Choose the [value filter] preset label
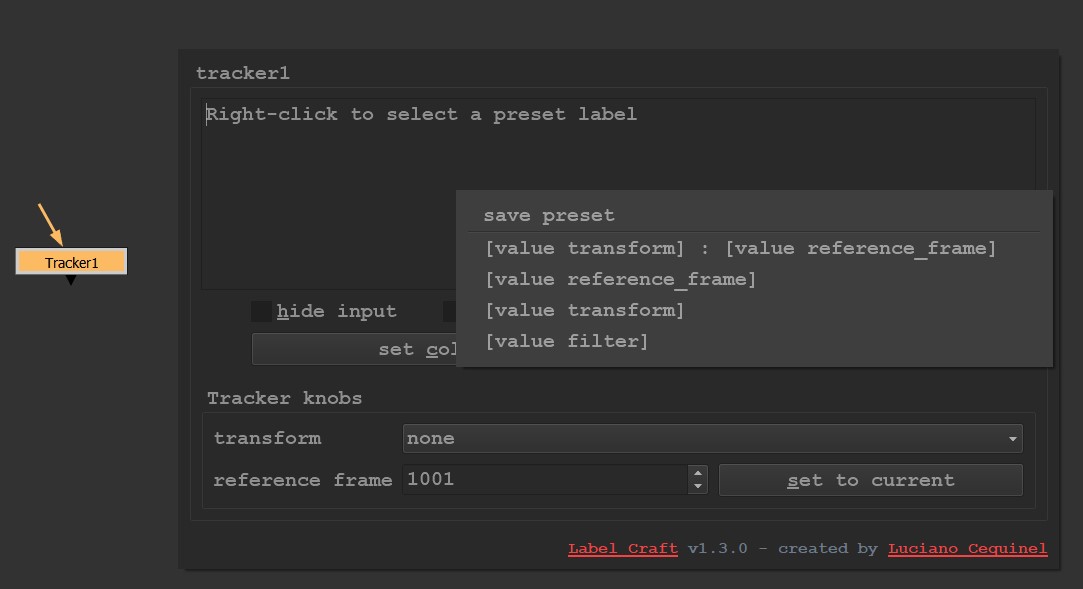The height and width of the screenshot is (589, 1083). tap(566, 341)
